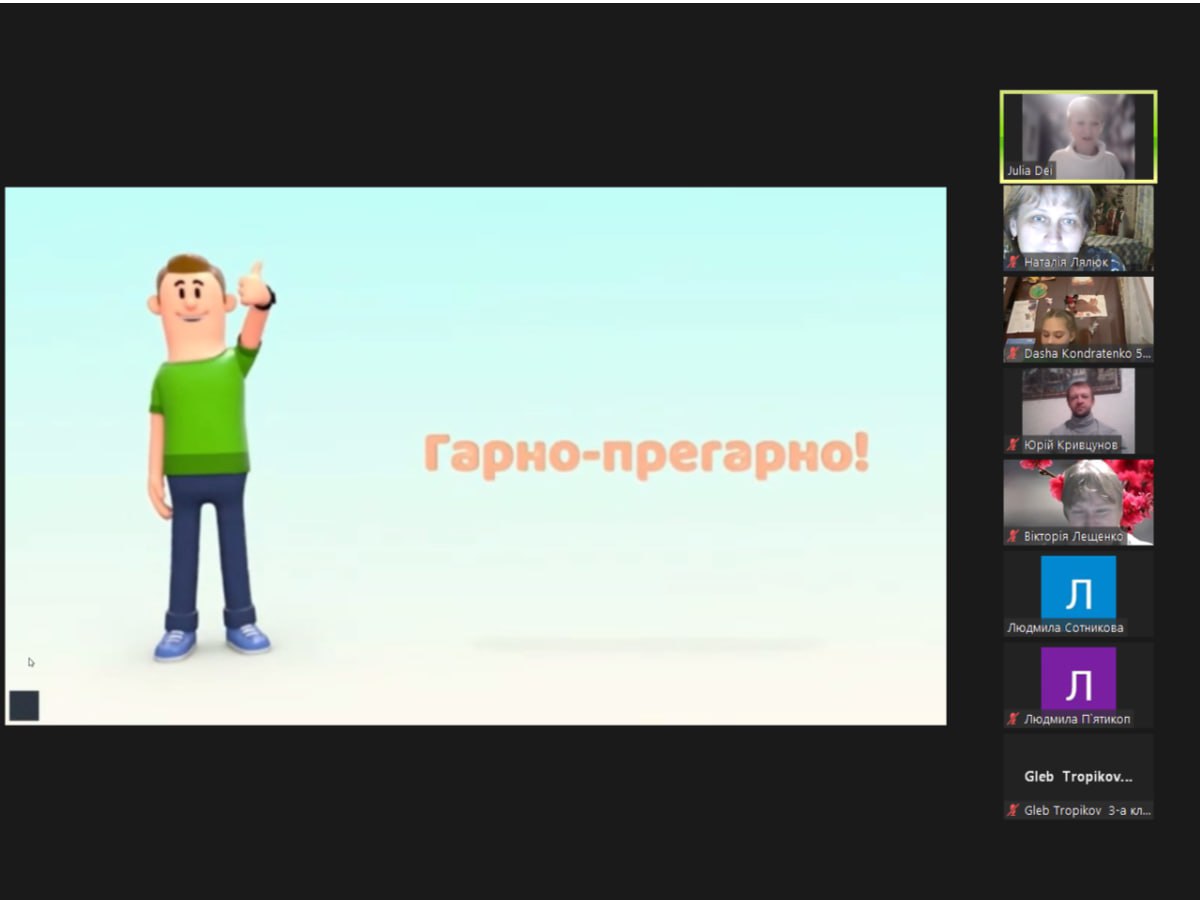Click the Людмила Сотникова name label
1200x900 pixels.
(x=1065, y=628)
